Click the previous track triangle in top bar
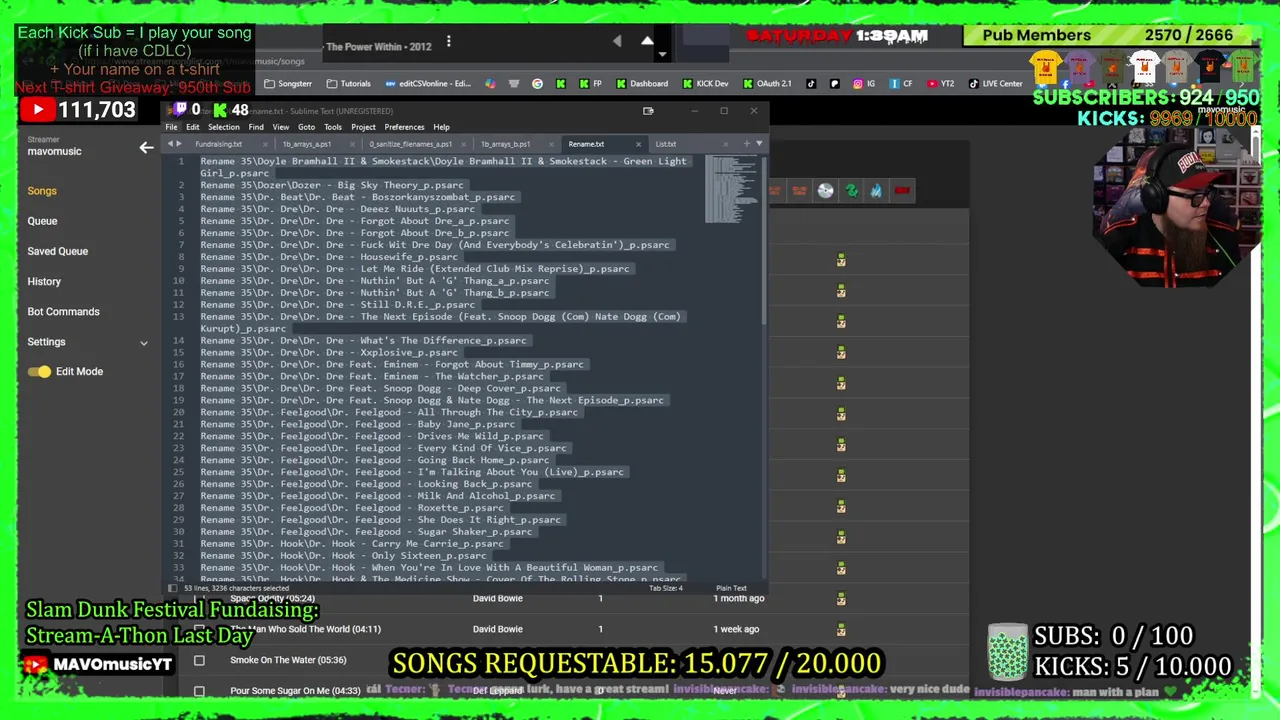This screenshot has height=720, width=1280. coord(617,41)
